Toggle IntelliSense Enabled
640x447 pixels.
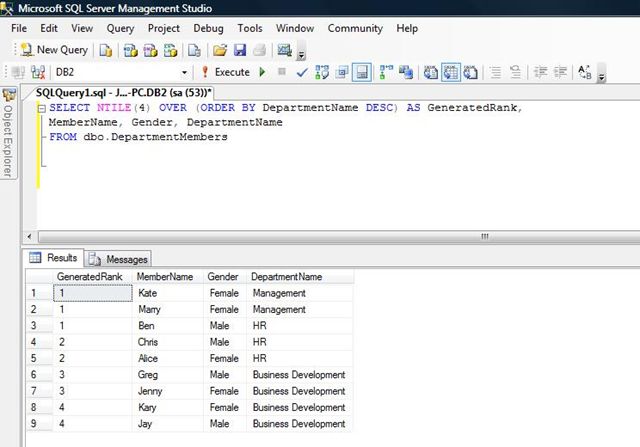point(362,72)
